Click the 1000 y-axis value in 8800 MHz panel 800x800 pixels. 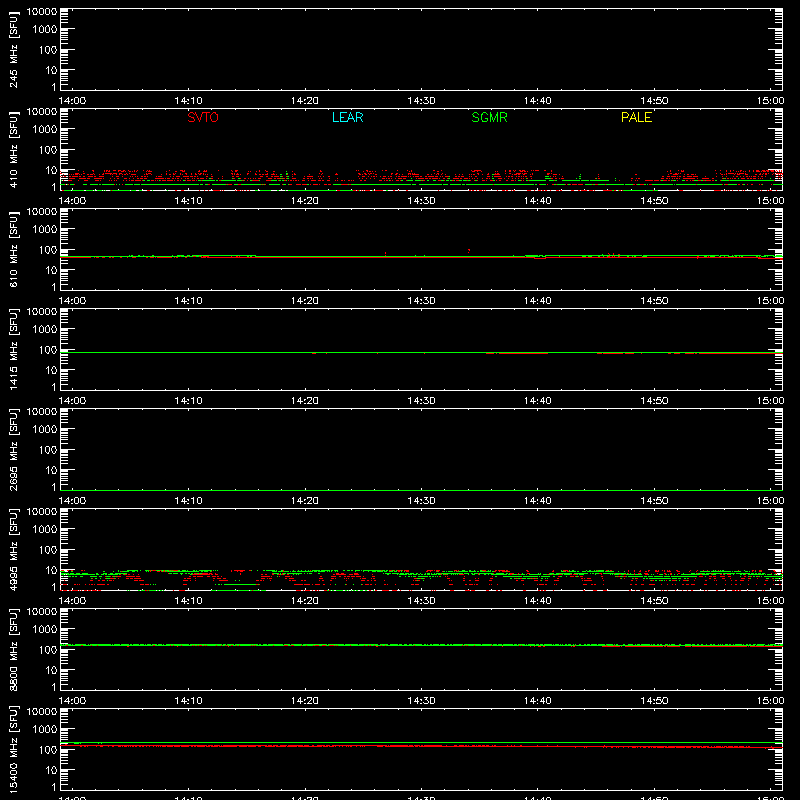45,630
